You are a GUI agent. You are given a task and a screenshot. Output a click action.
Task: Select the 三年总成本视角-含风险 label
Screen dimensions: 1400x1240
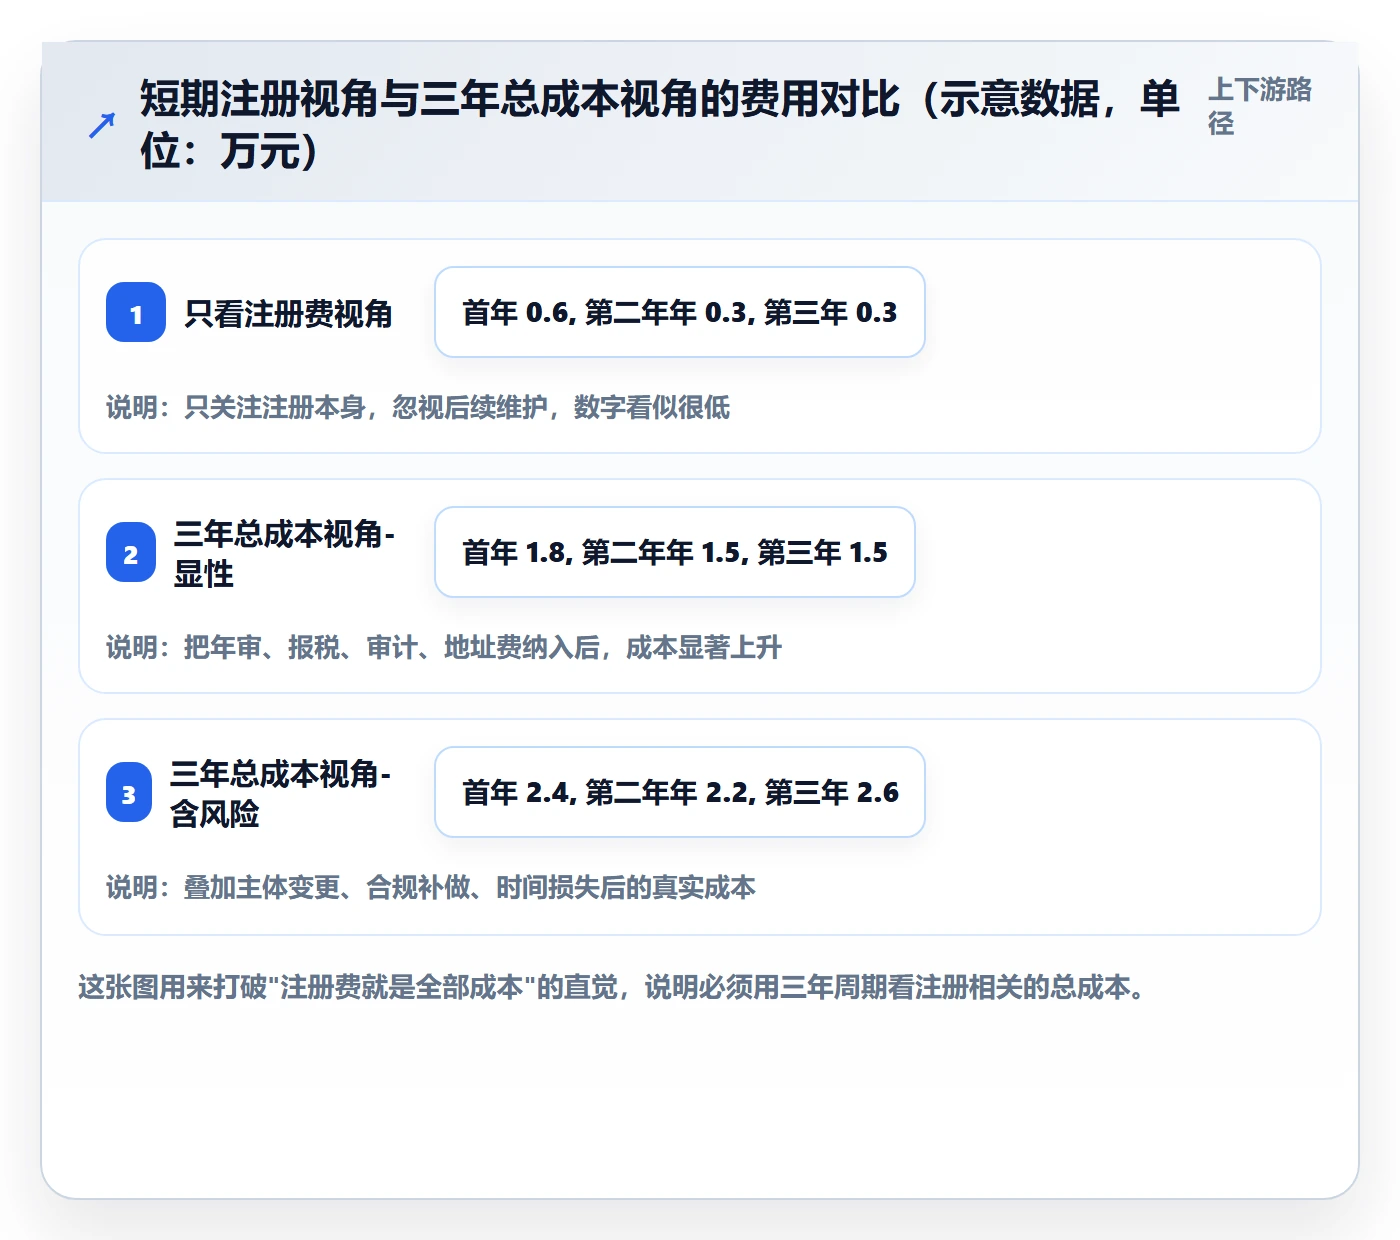(x=281, y=793)
